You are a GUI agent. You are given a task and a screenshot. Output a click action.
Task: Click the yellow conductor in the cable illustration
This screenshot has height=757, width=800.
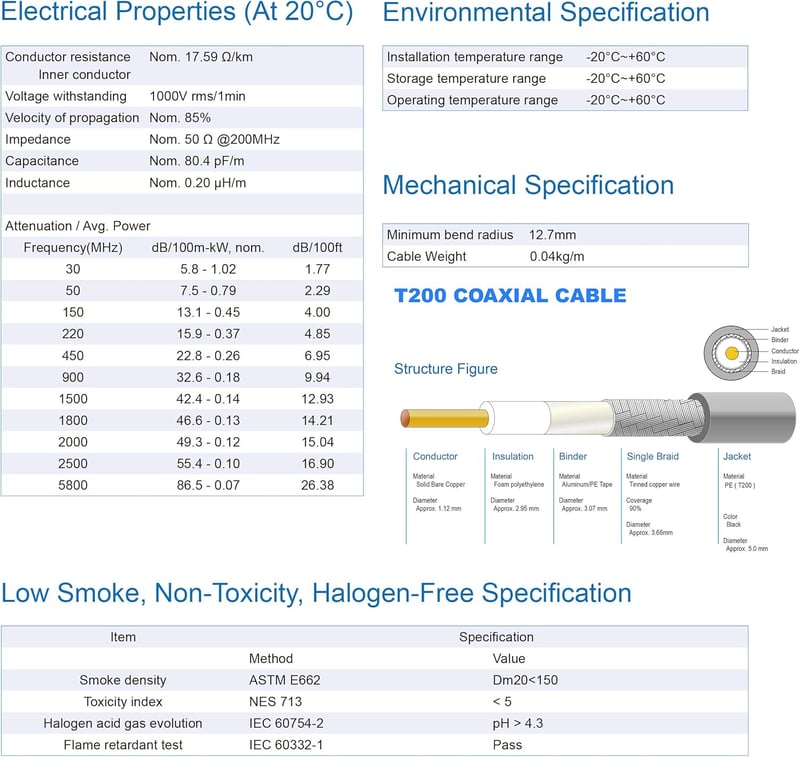tap(444, 418)
